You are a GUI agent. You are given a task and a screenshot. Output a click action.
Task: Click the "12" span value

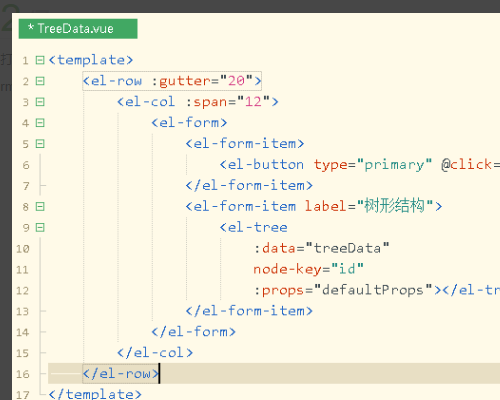click(x=253, y=102)
